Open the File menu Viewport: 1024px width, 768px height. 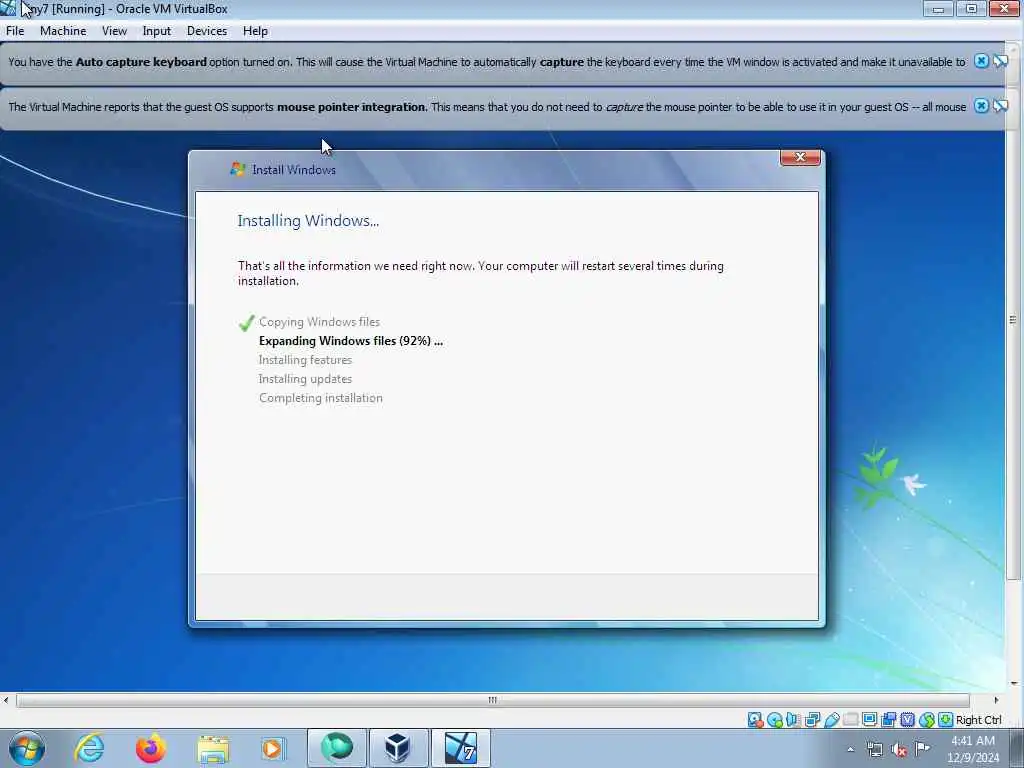tap(15, 31)
